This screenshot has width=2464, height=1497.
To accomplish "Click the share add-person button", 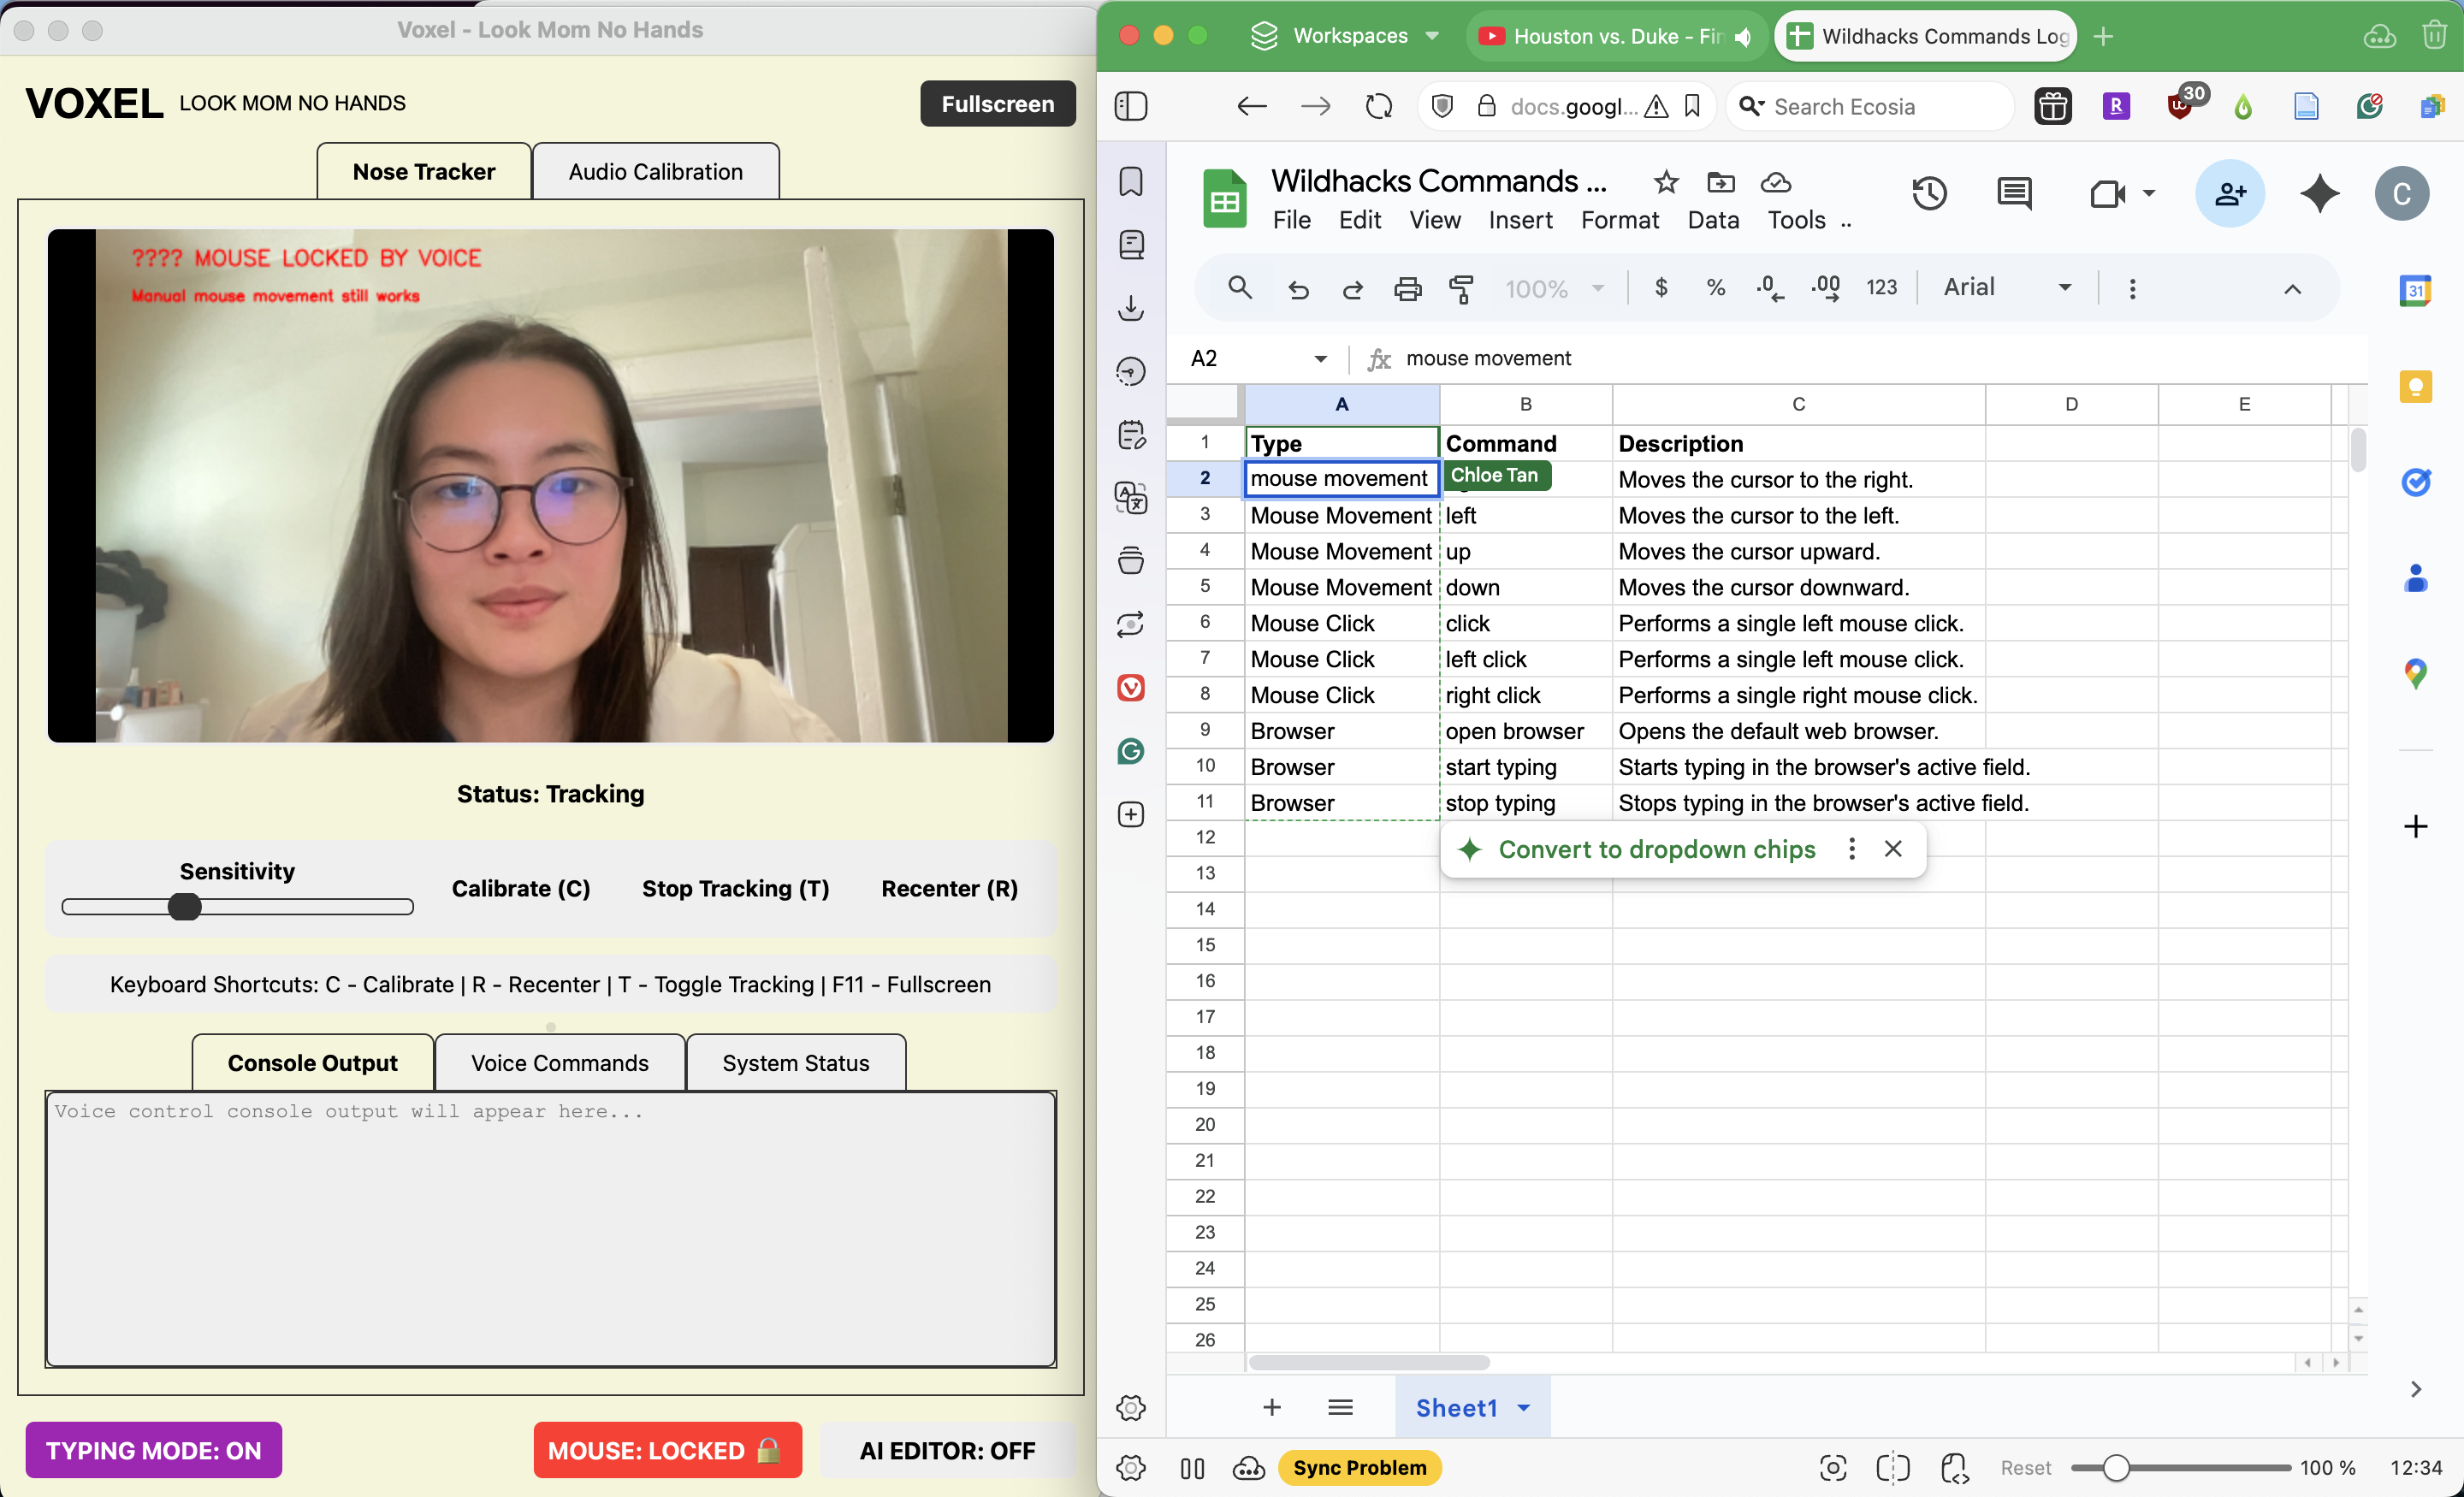I will [2229, 193].
